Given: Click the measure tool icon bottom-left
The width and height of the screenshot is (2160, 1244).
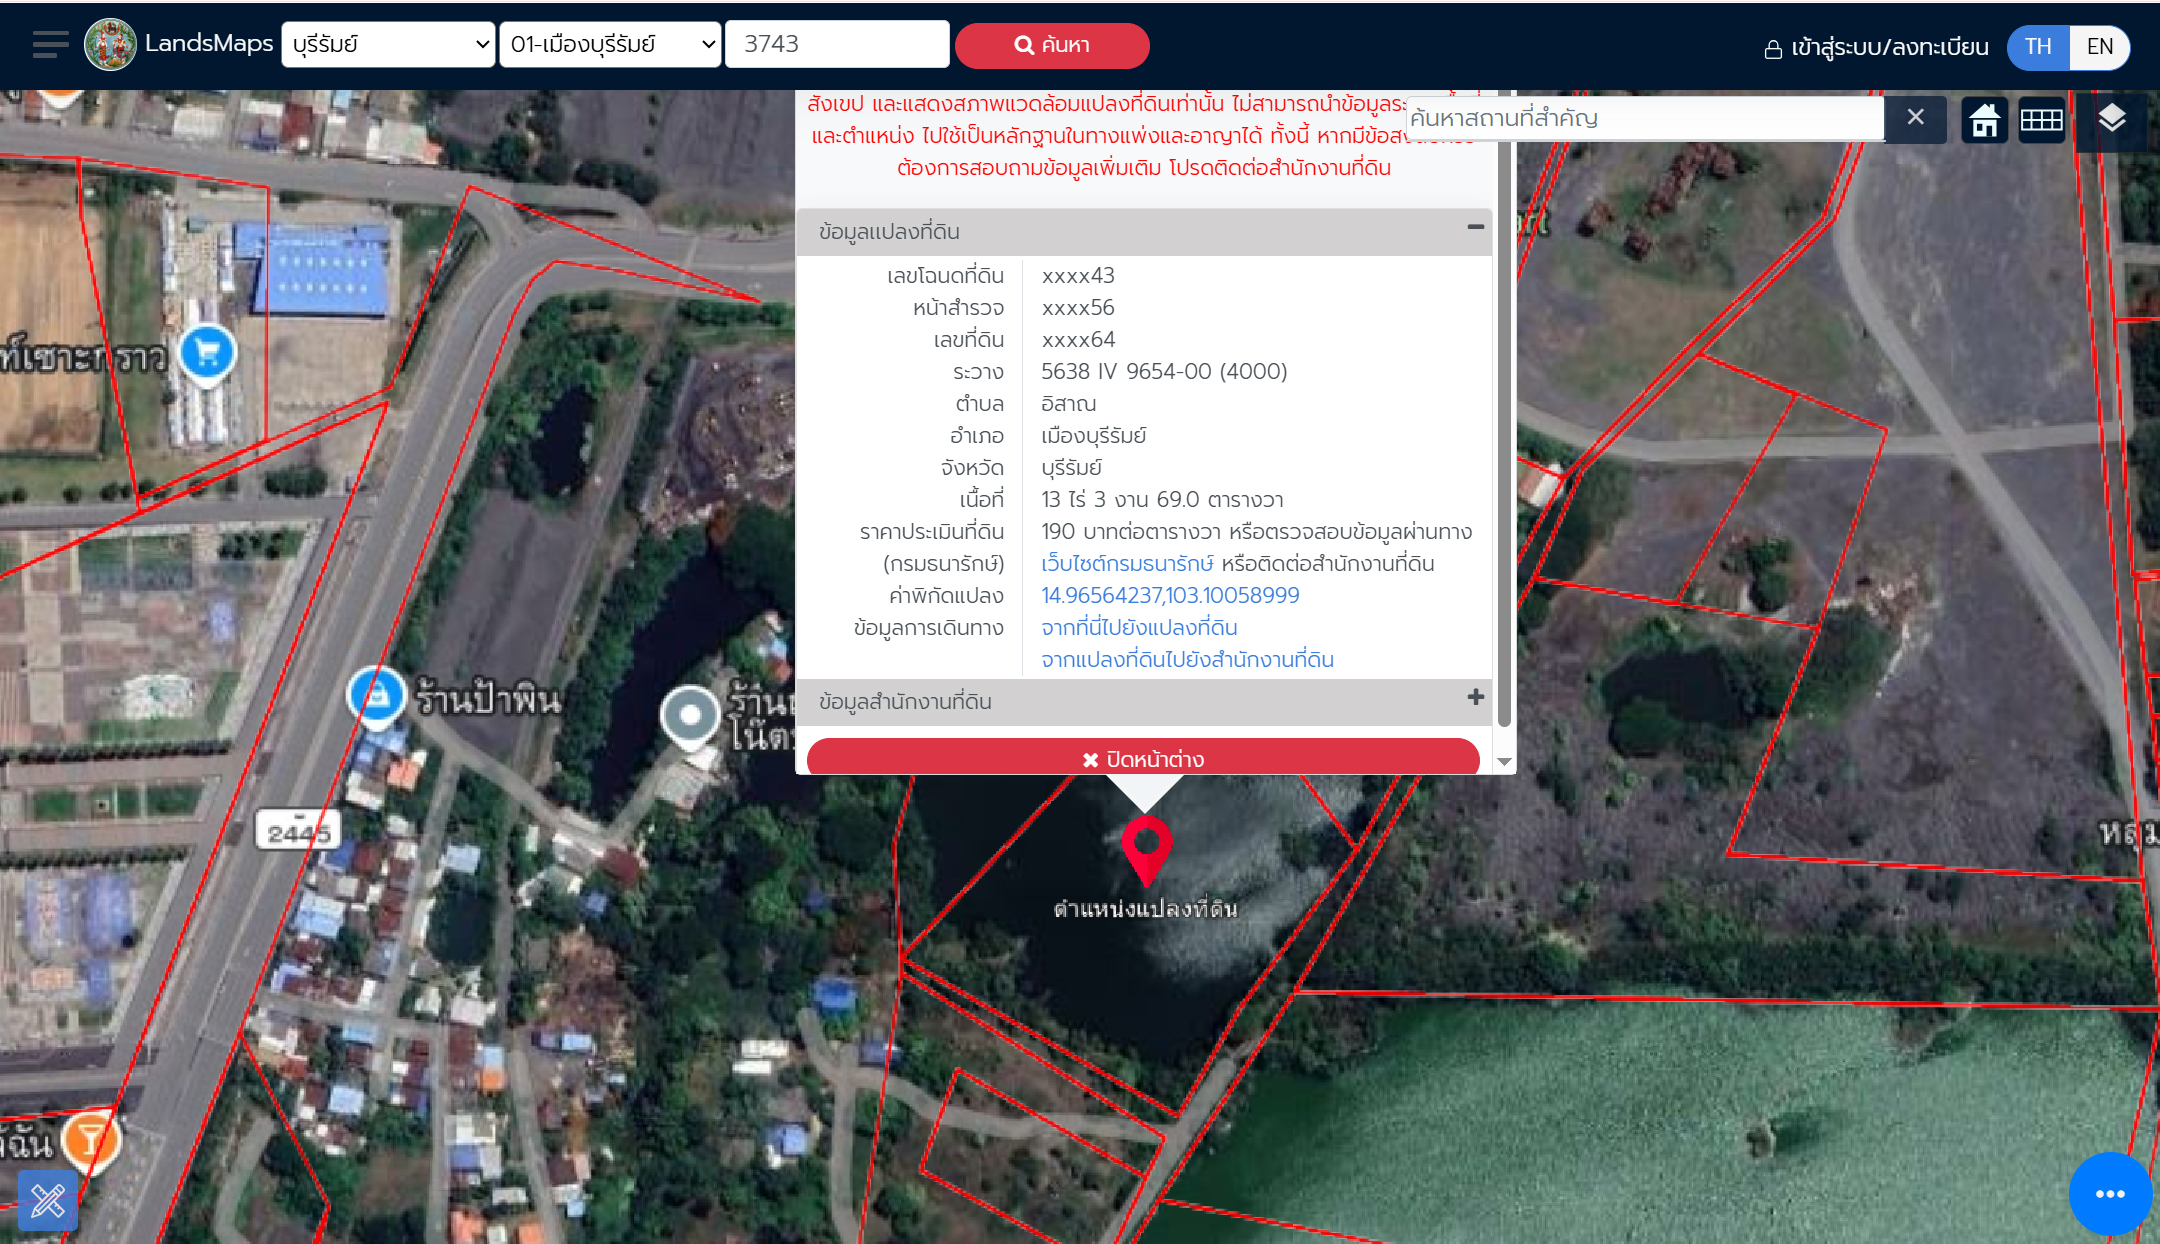Looking at the screenshot, I should (48, 1199).
